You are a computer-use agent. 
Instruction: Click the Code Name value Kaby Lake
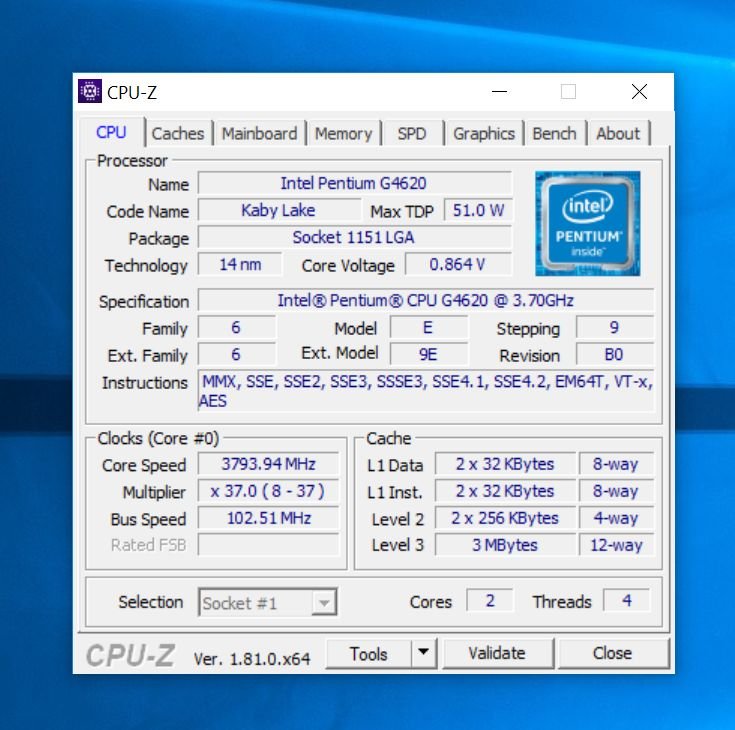click(x=279, y=210)
